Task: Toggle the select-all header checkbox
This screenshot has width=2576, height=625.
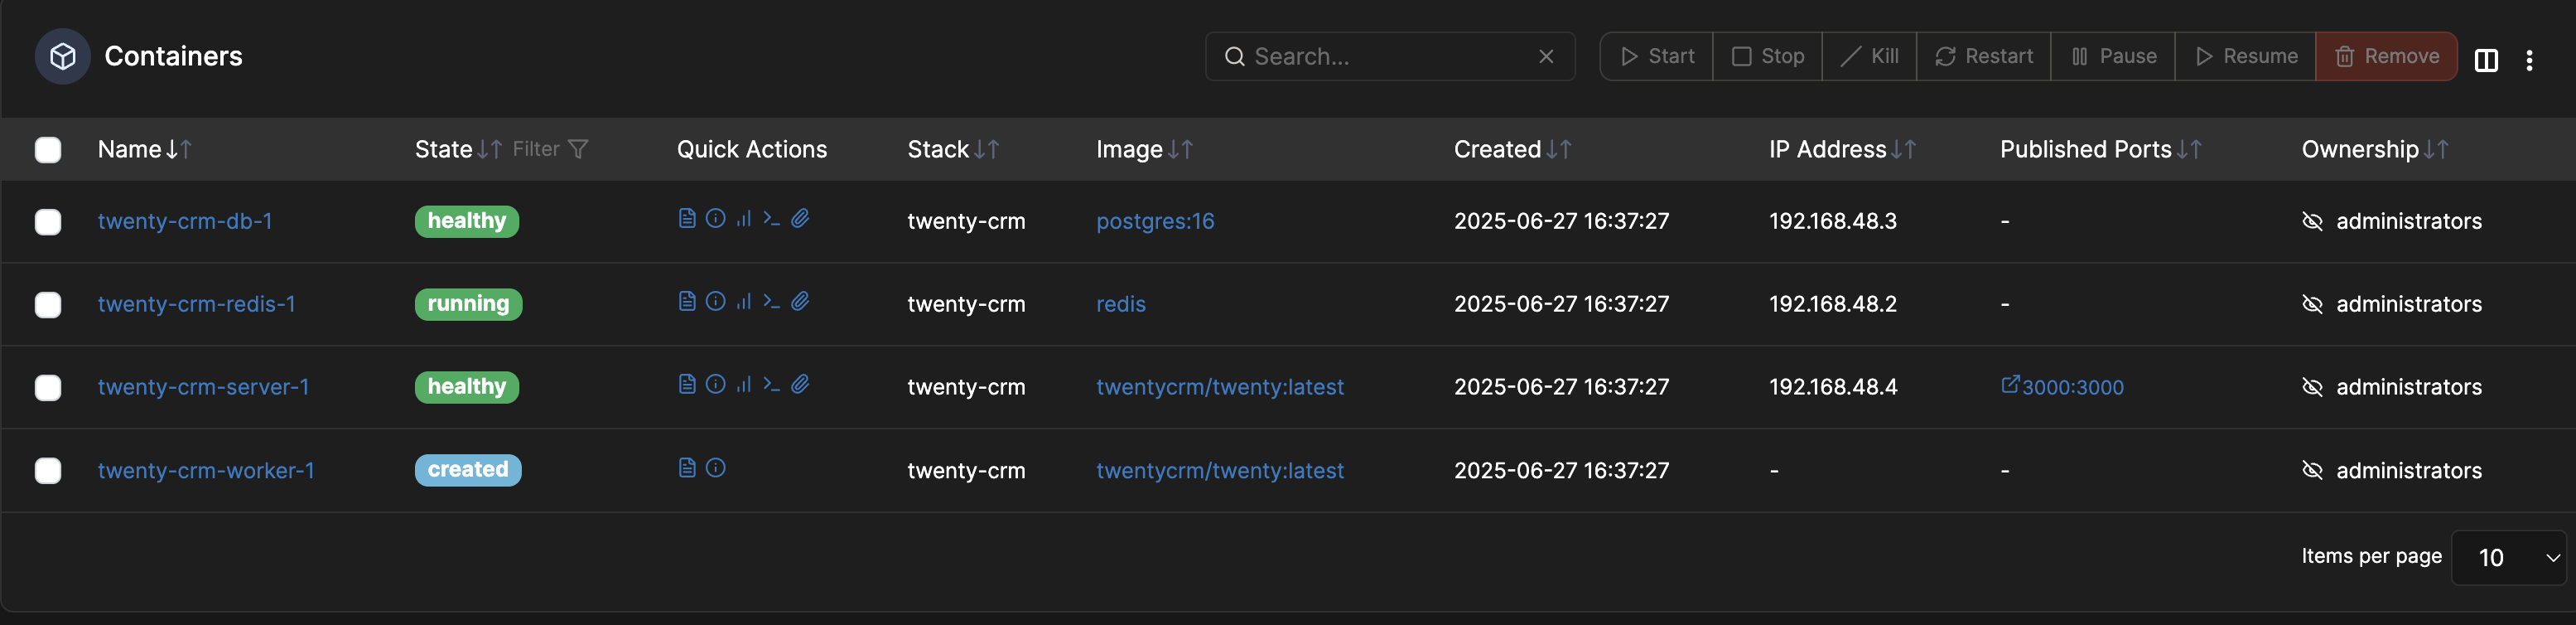Action: click(48, 150)
